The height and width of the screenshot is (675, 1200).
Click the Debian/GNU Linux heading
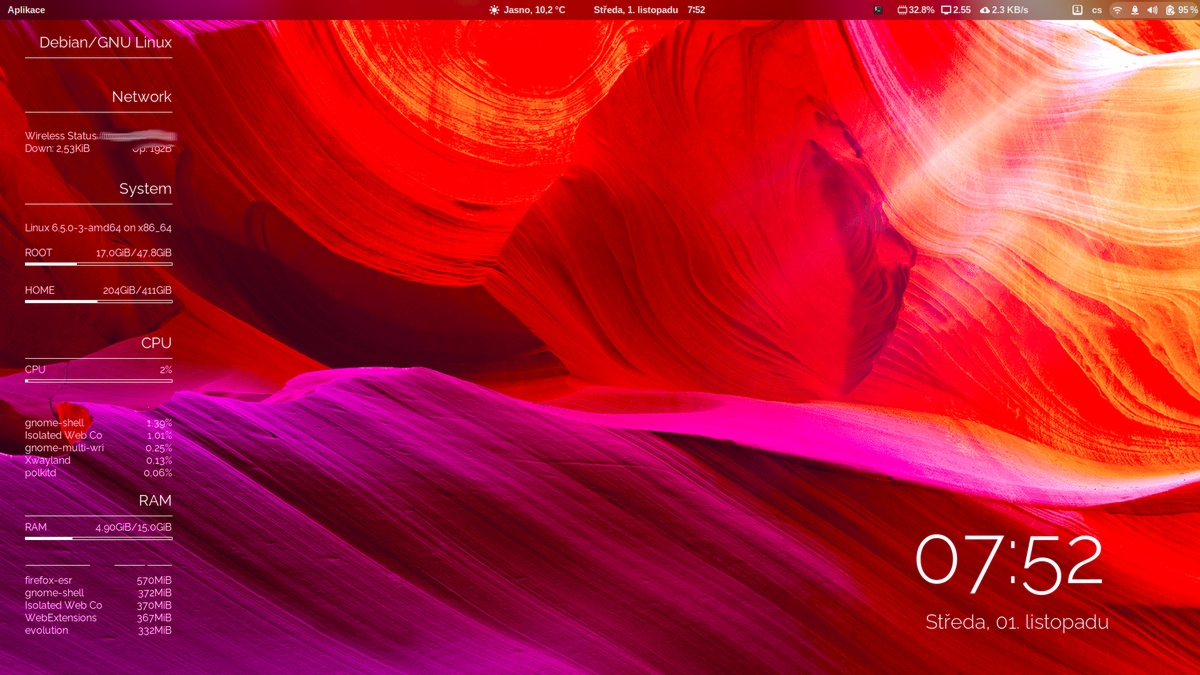point(105,43)
